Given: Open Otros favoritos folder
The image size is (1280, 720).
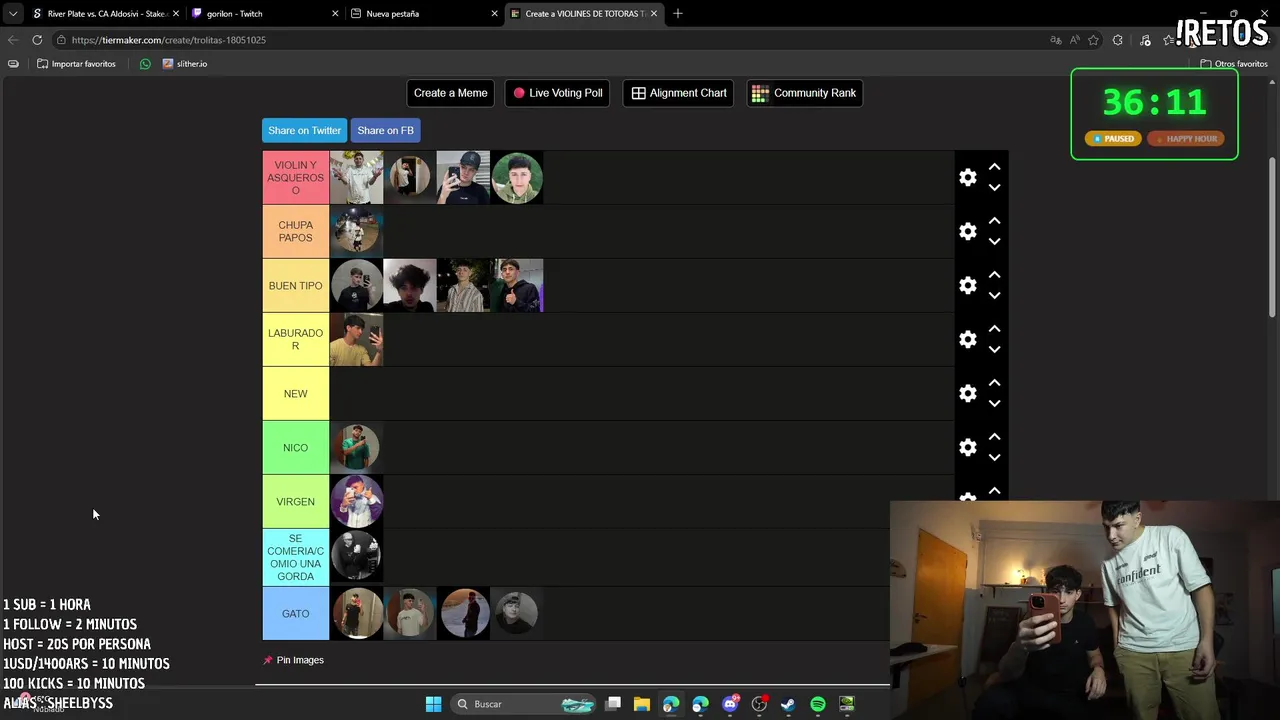Looking at the screenshot, I should tap(1234, 64).
